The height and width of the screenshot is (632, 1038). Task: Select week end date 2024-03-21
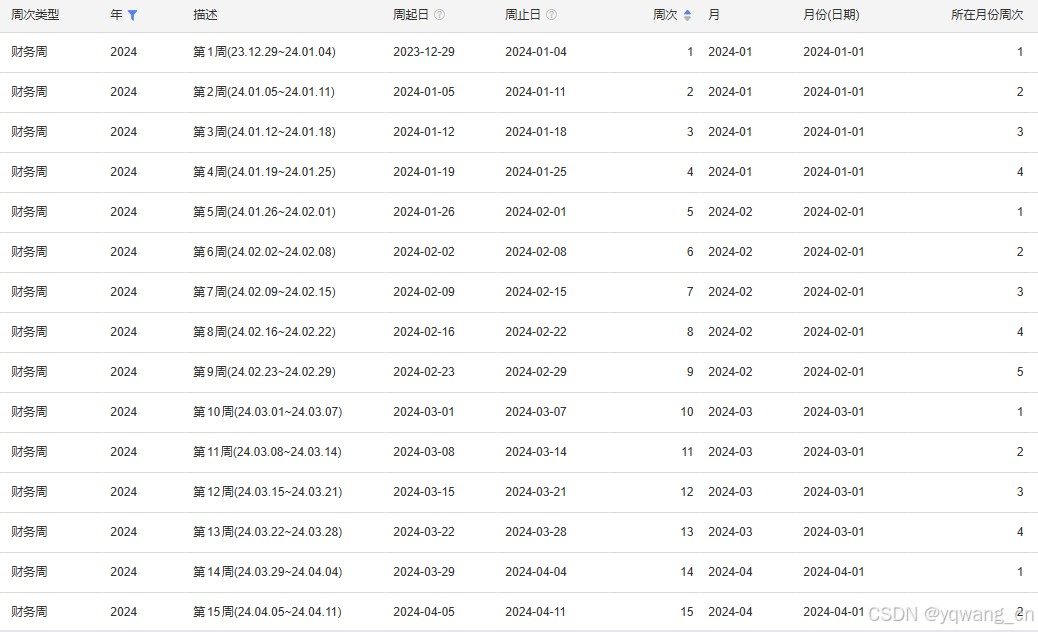[x=536, y=492]
